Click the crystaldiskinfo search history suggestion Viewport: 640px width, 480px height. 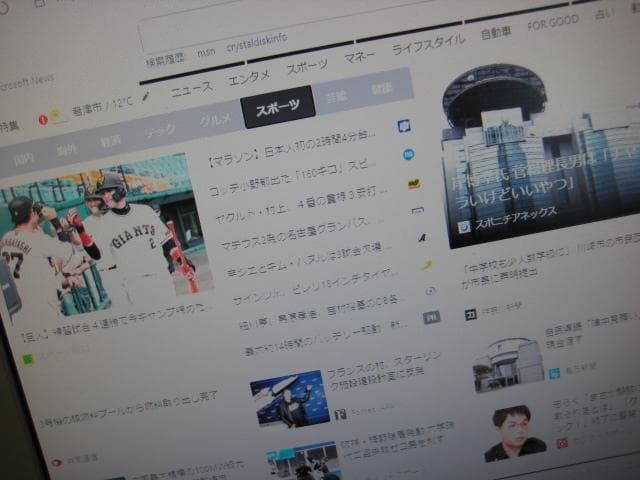pos(257,43)
